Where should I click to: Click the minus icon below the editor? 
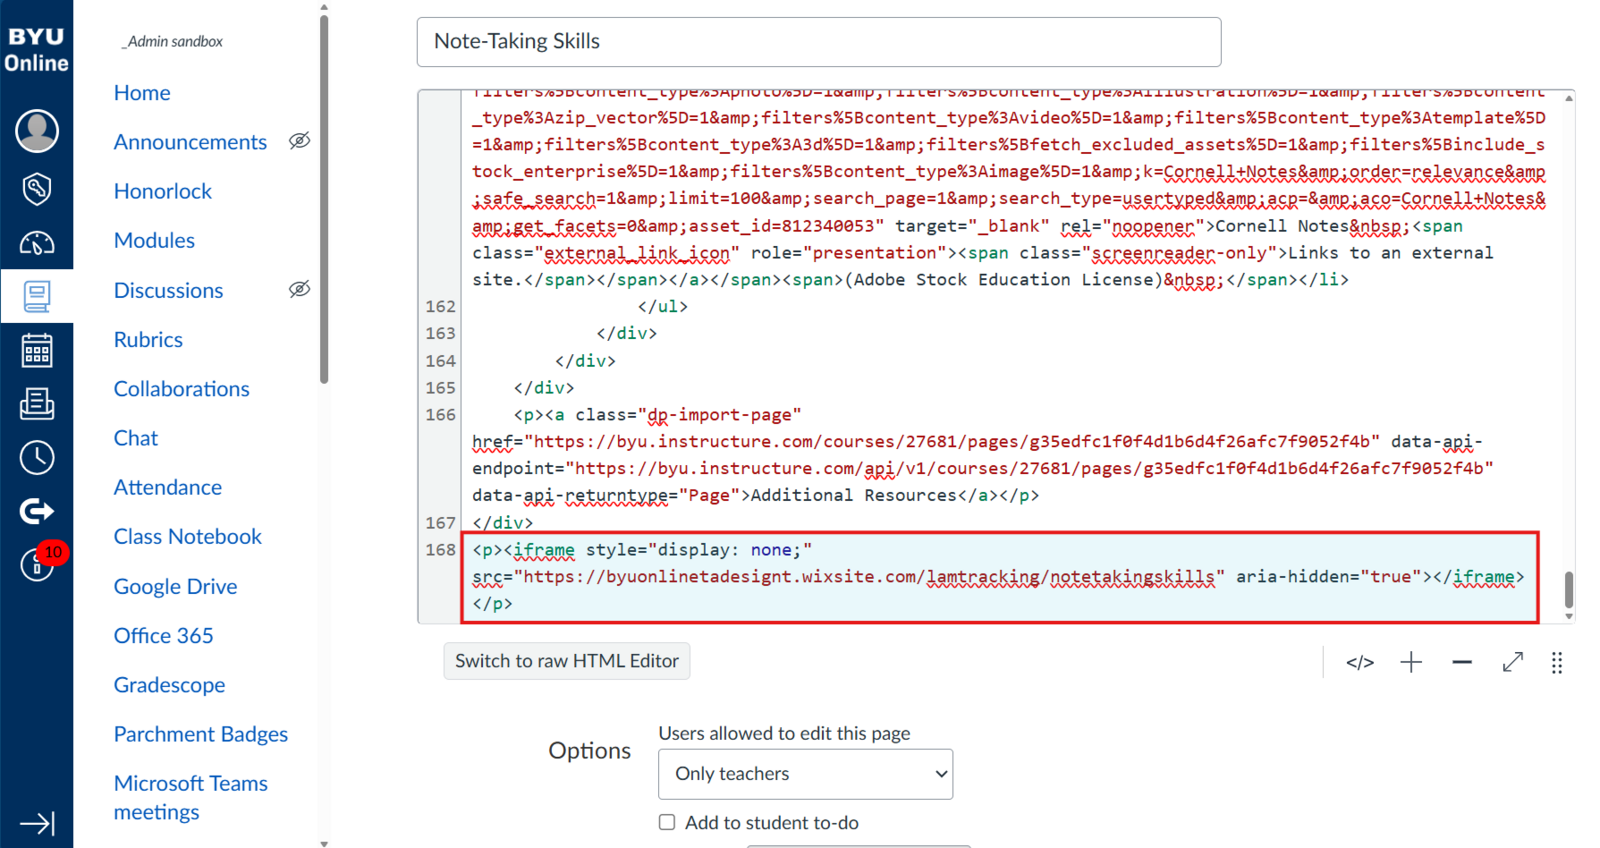tap(1462, 662)
